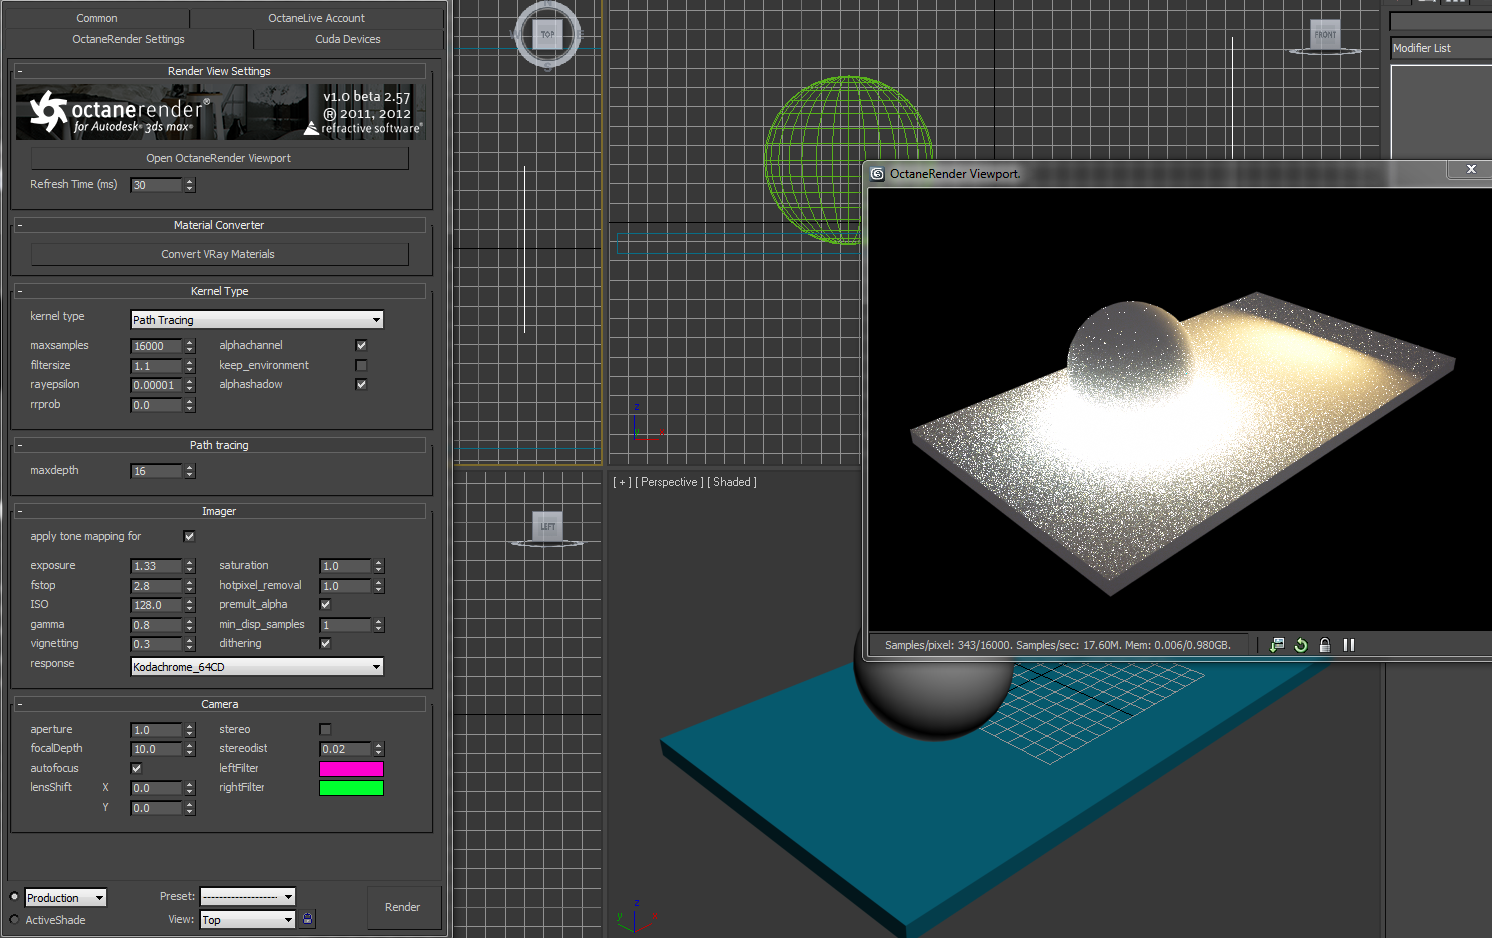
Task: Toggle the alphashadow checkbox
Action: click(361, 384)
